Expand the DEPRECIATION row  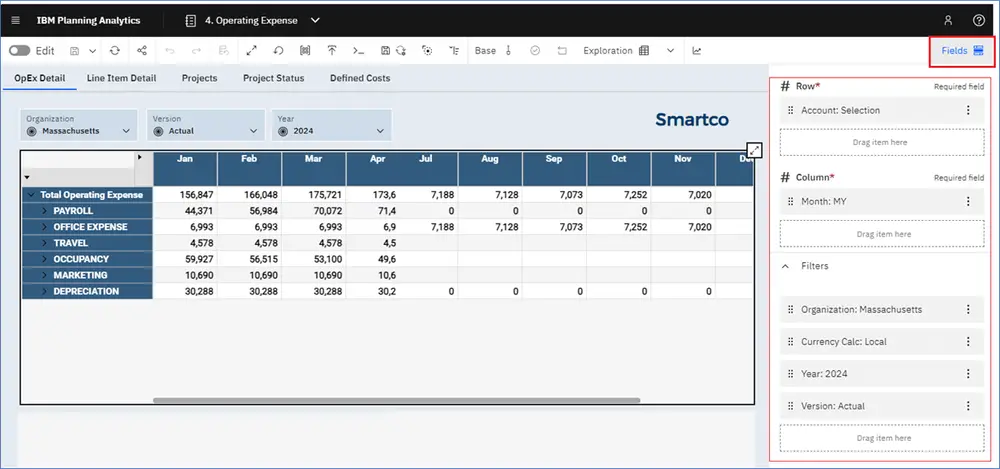pos(45,292)
